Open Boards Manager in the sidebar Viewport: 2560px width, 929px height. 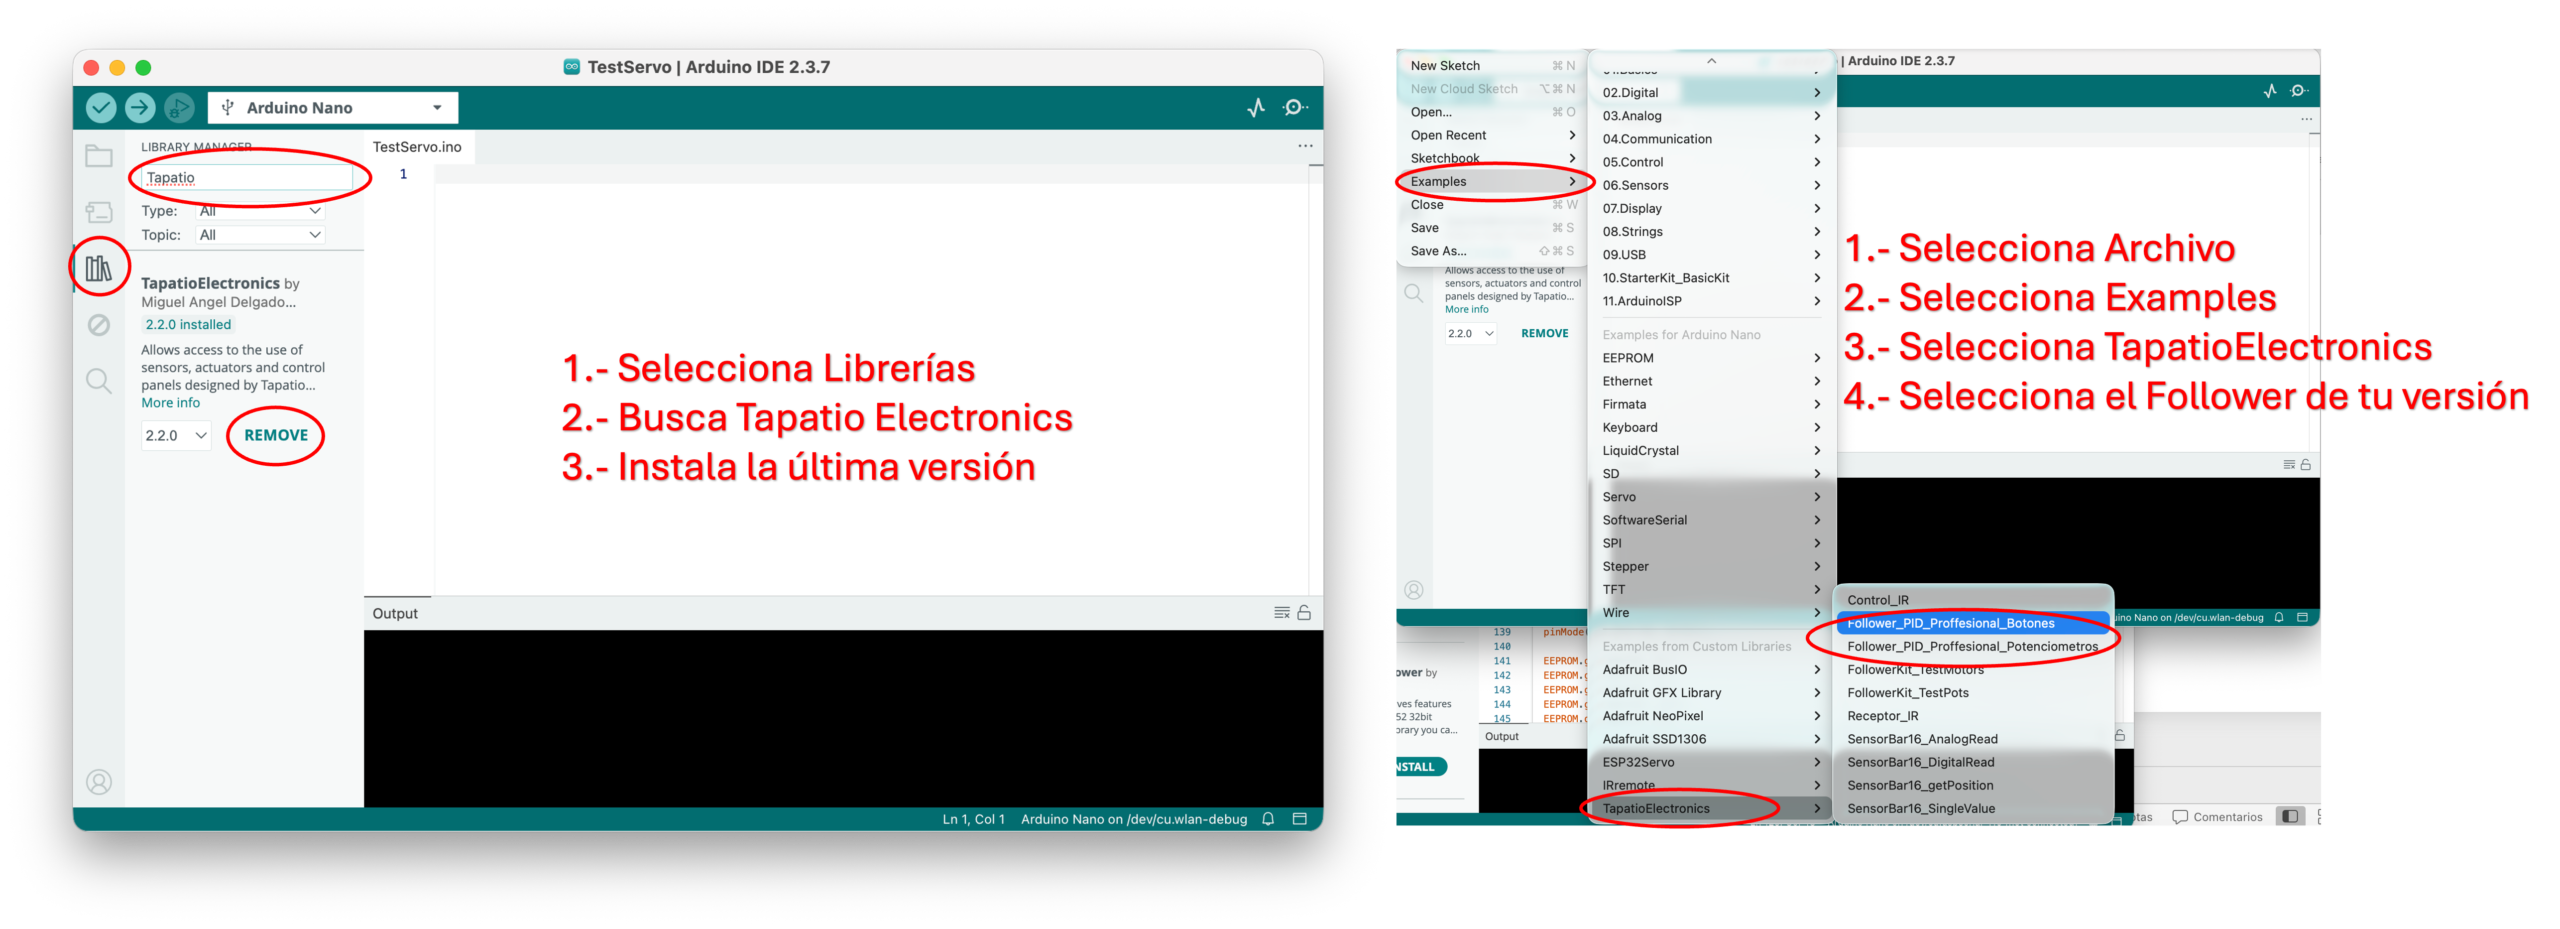pos(98,212)
